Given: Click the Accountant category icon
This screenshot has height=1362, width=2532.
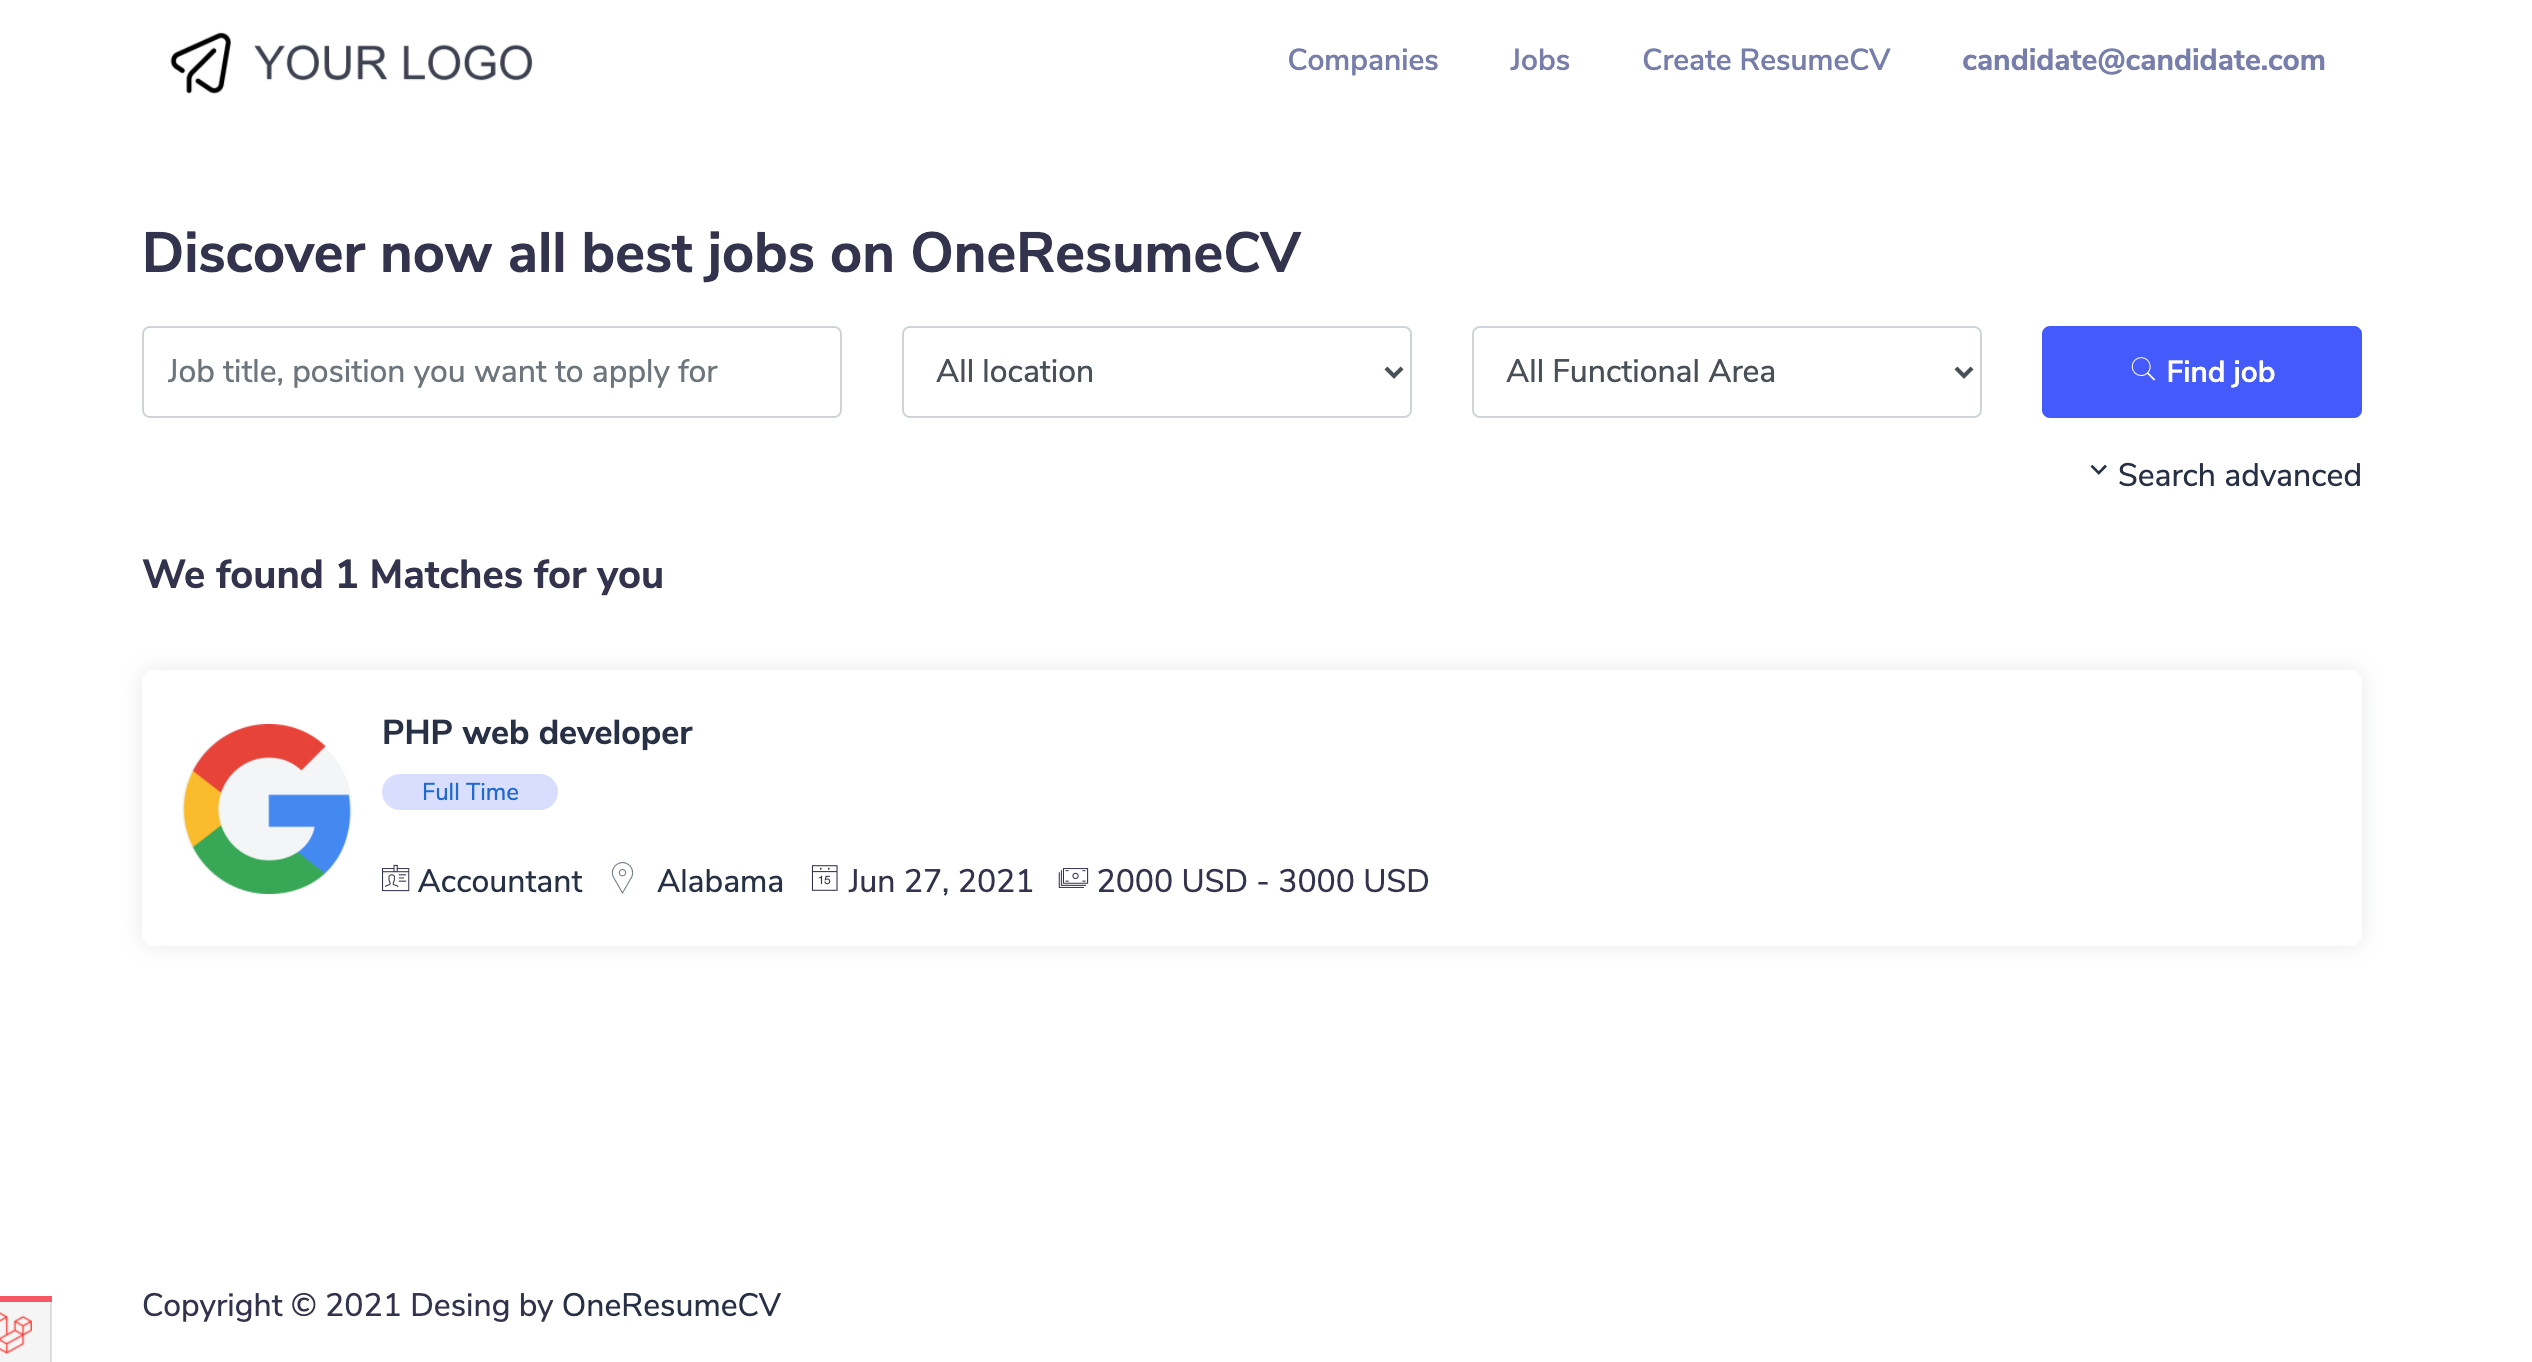Looking at the screenshot, I should (x=395, y=879).
